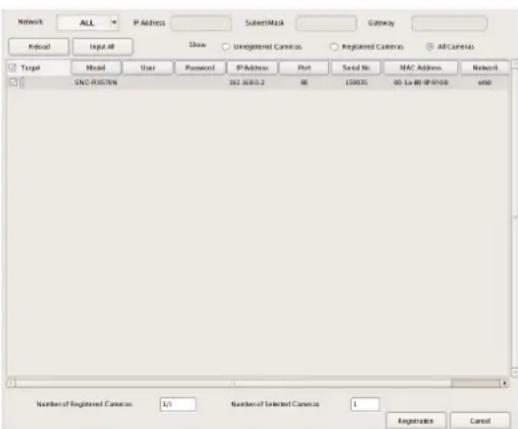This screenshot has height=429, width=518.
Task: Click the IP Address field at top
Action: (201, 23)
